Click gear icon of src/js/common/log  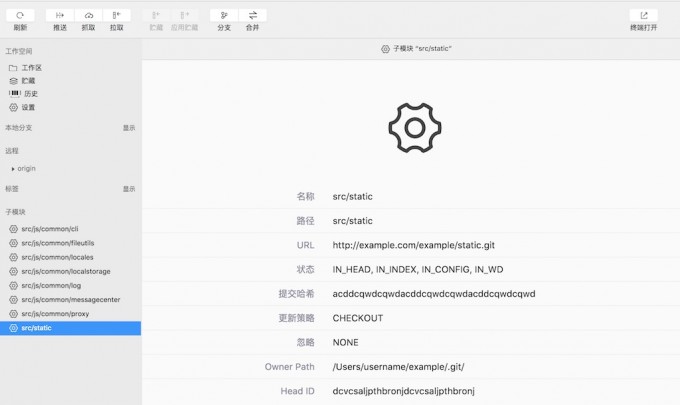tap(13, 285)
